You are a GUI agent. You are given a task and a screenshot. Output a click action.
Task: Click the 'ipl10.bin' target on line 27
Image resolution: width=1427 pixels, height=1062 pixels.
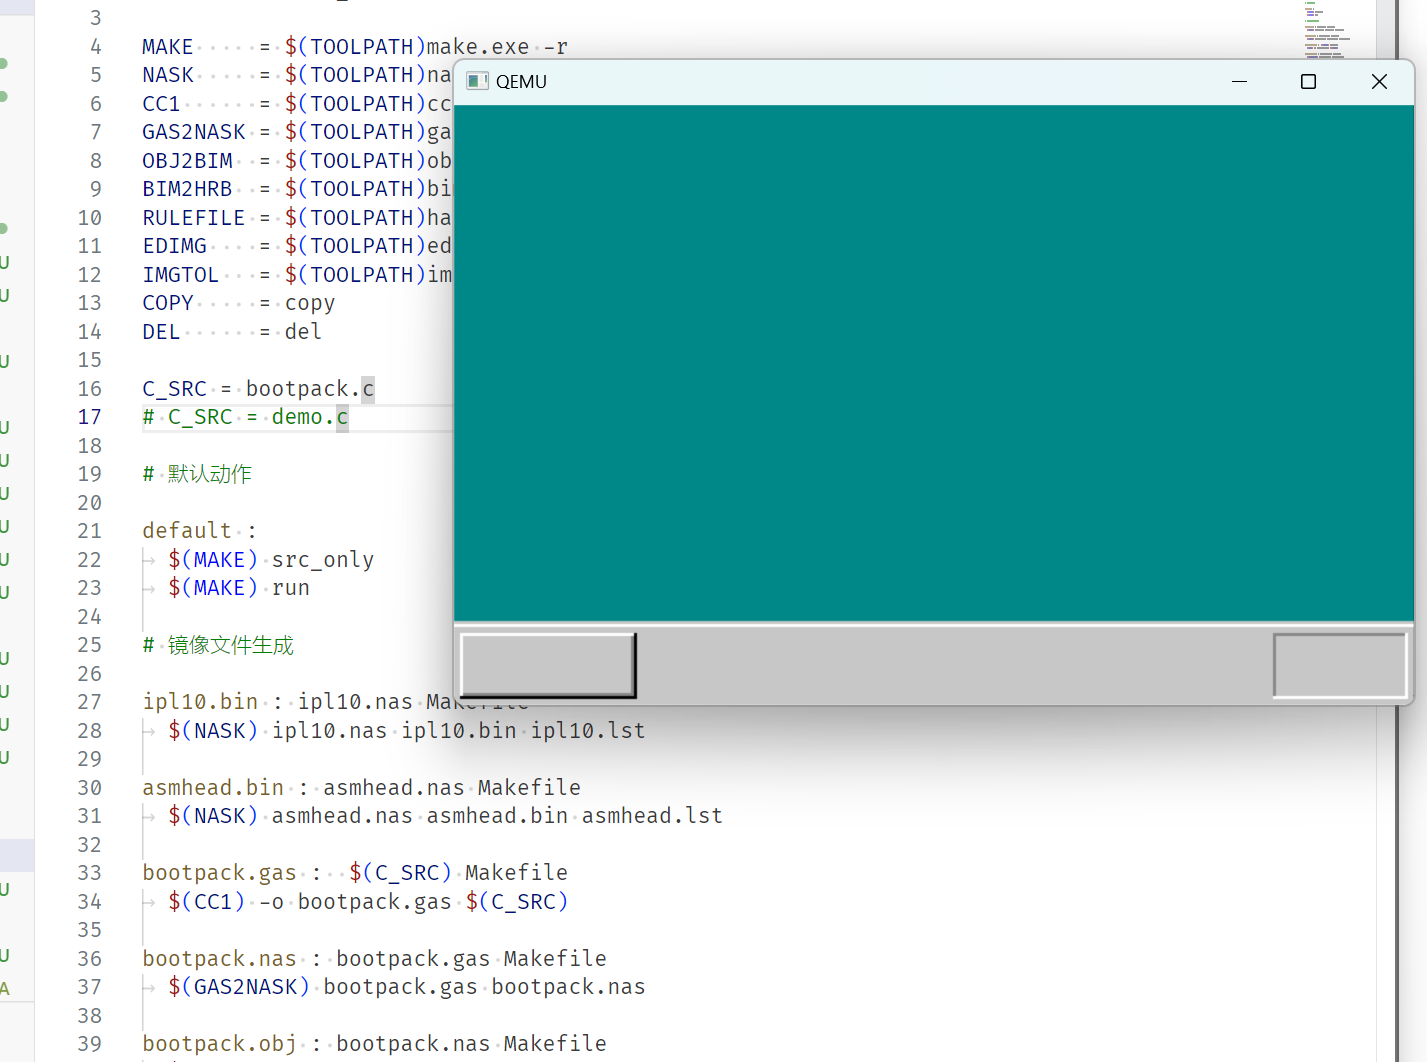tap(200, 702)
